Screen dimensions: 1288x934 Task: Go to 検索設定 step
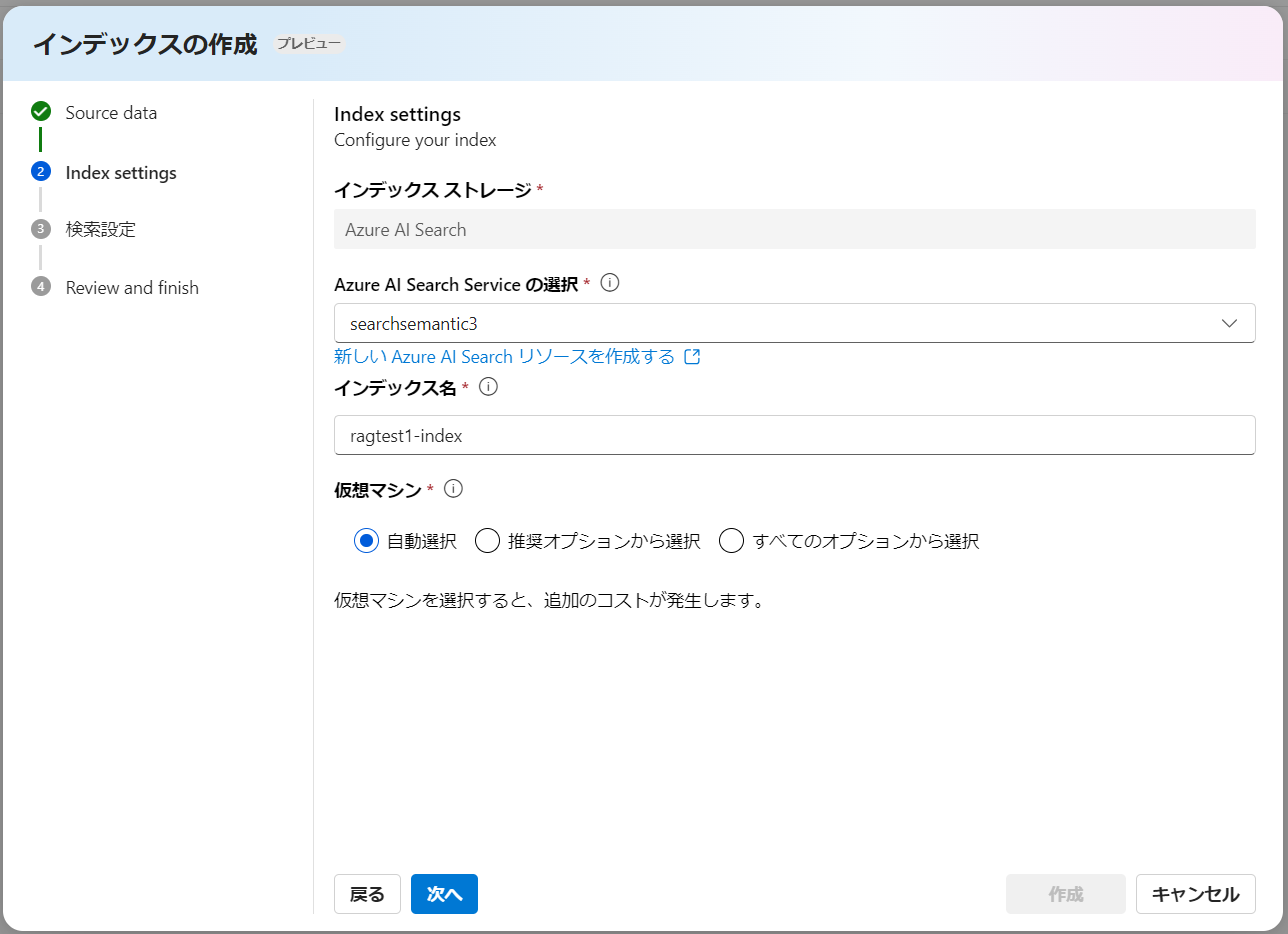[100, 230]
